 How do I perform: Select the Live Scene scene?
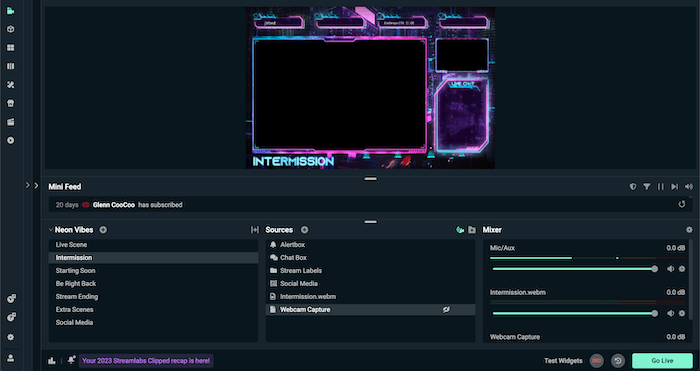click(153, 245)
